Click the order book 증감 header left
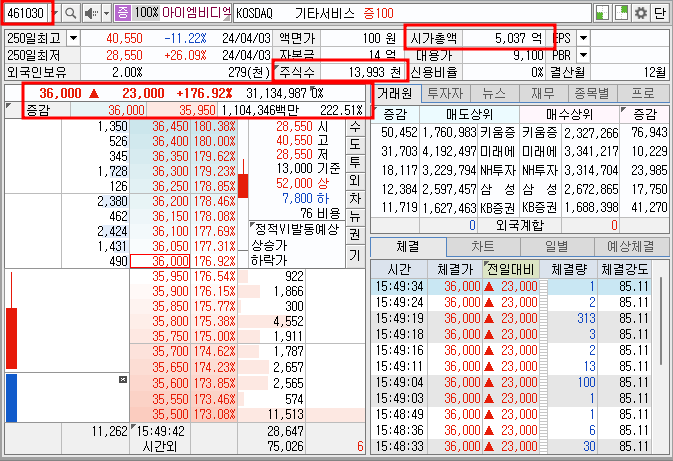The image size is (673, 461). coord(38,110)
